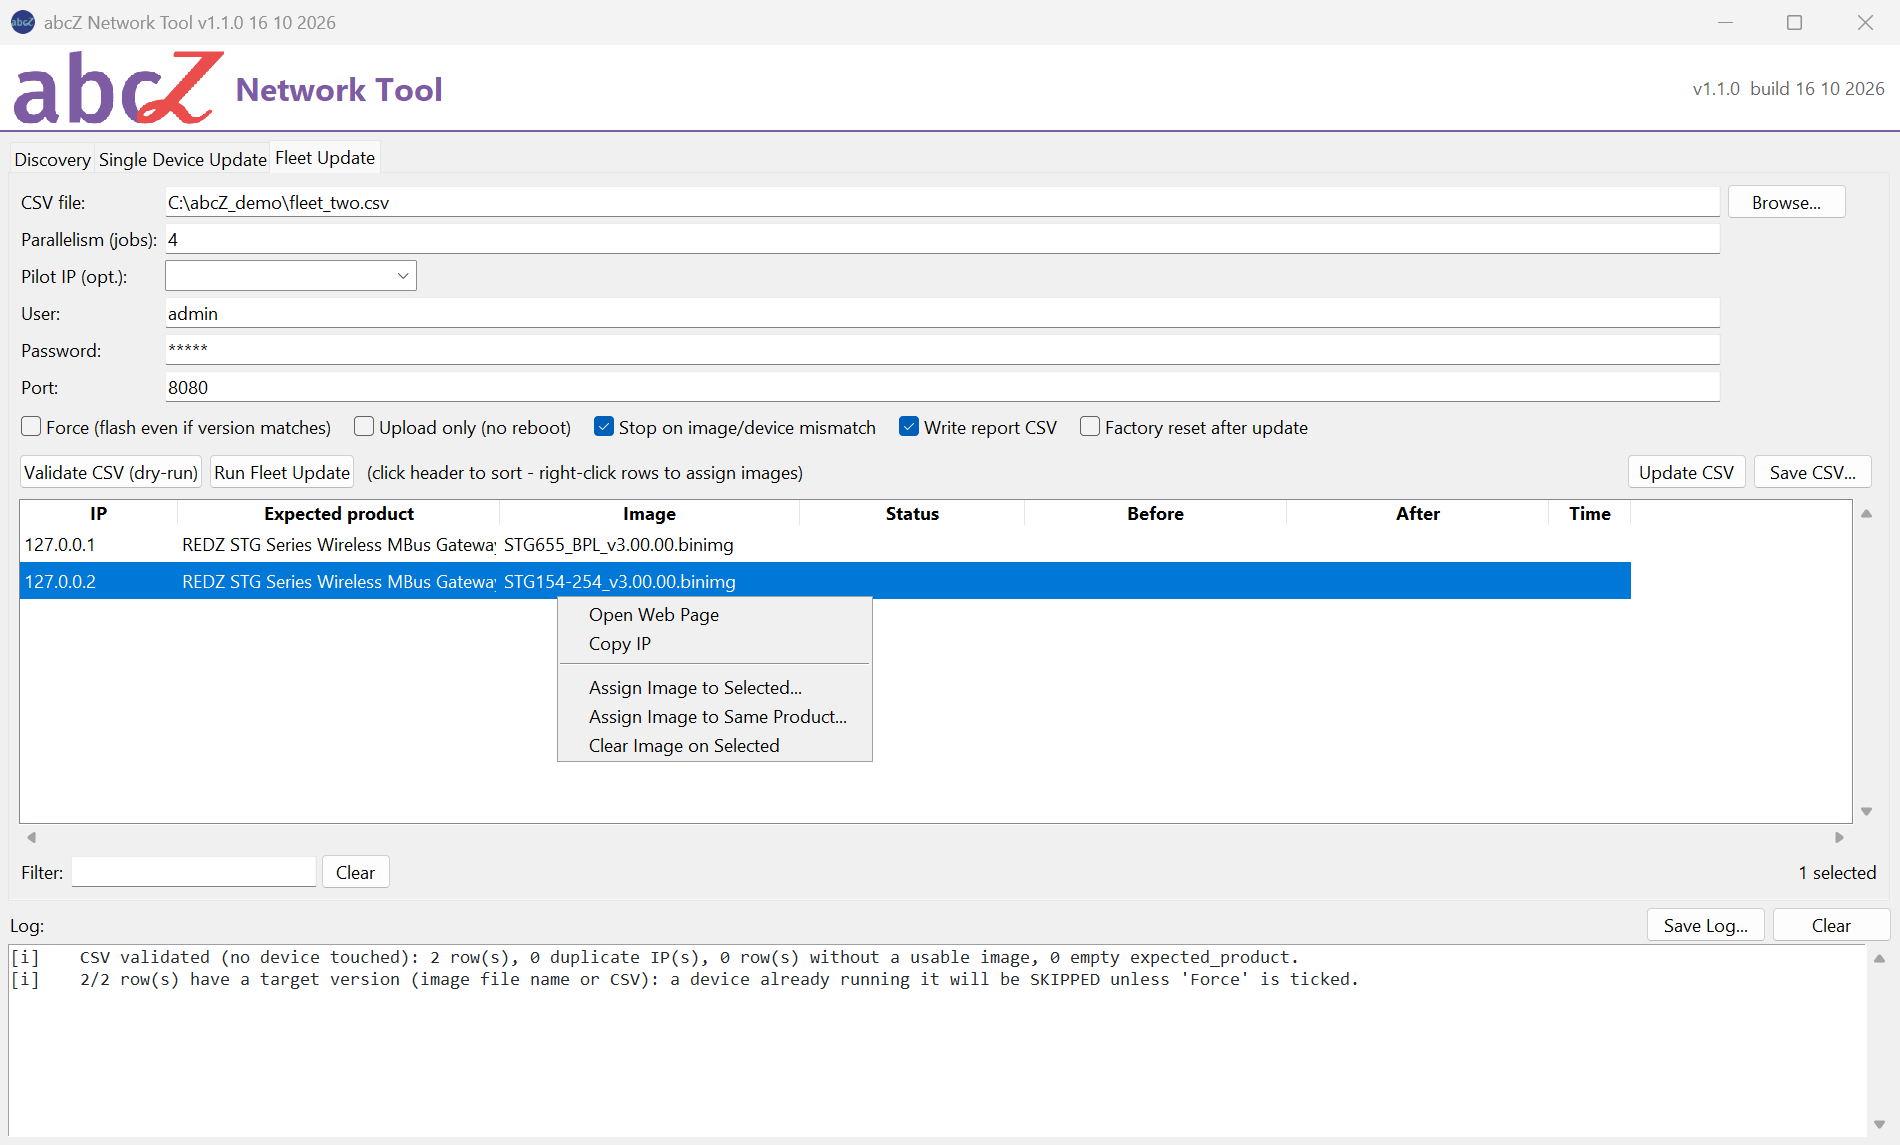Viewport: 1900px width, 1145px height.
Task: Start the Run Fleet Update button
Action: pyautogui.click(x=282, y=472)
